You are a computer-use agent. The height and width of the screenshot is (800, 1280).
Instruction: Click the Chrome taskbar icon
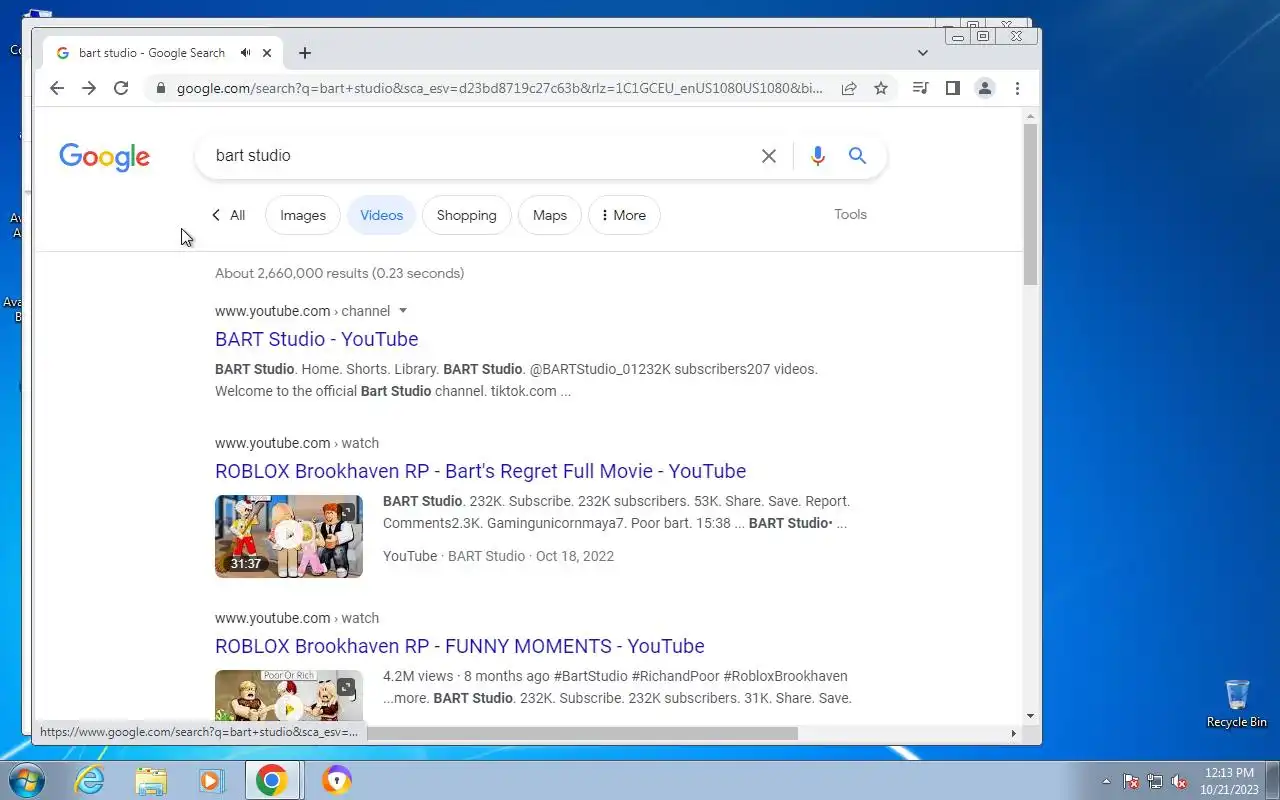point(271,780)
